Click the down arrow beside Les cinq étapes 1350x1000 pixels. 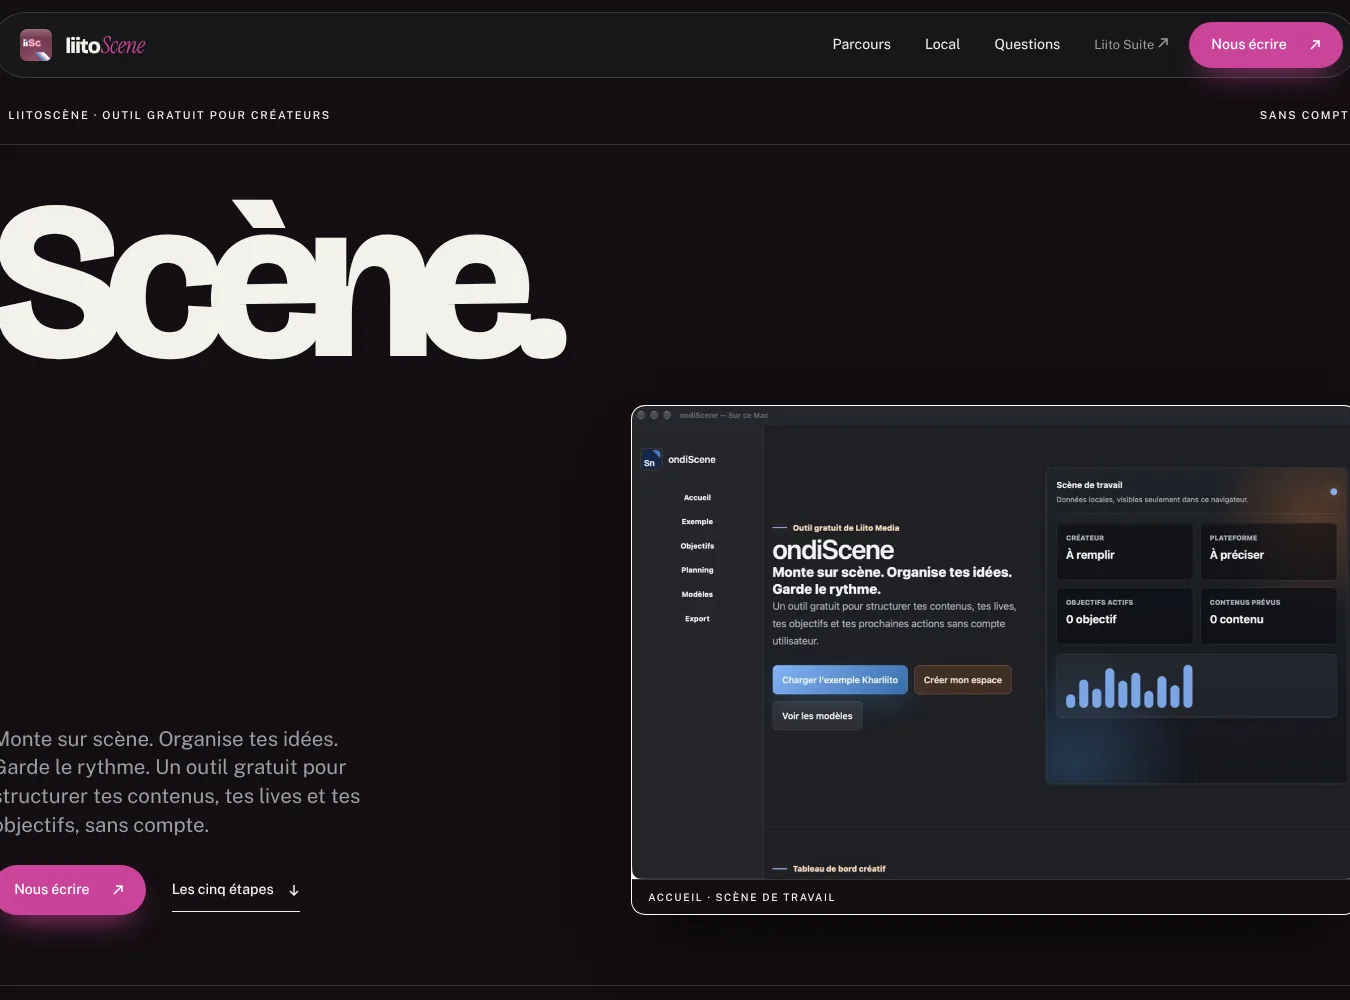coord(294,891)
